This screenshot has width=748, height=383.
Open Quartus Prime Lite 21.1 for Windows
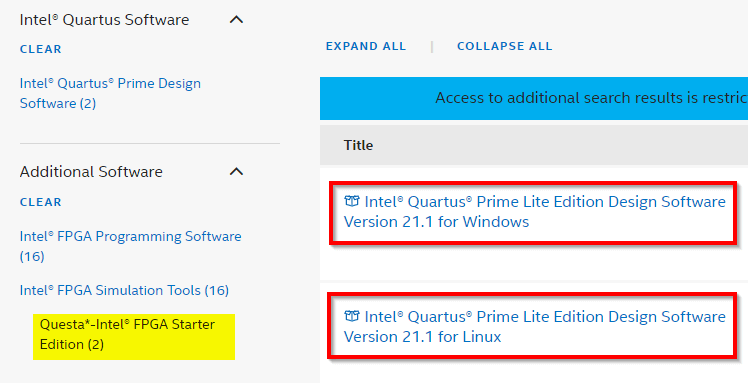(534, 211)
